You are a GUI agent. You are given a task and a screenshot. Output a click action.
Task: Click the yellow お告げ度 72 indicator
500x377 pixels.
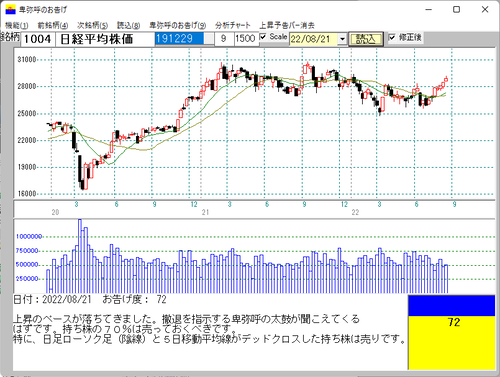coord(452,342)
